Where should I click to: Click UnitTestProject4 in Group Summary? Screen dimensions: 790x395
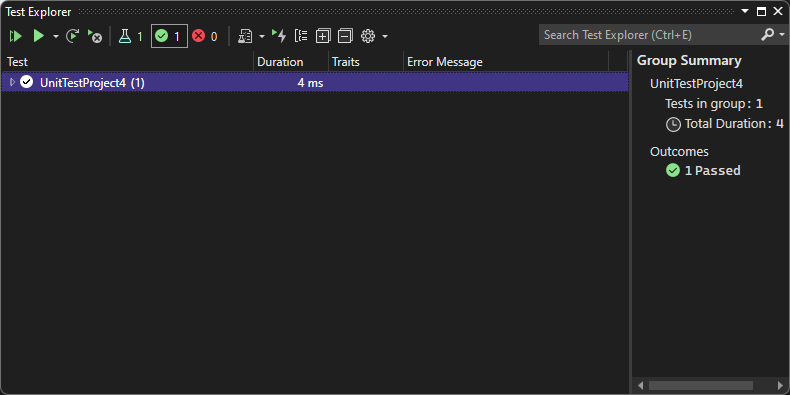pyautogui.click(x=696, y=83)
